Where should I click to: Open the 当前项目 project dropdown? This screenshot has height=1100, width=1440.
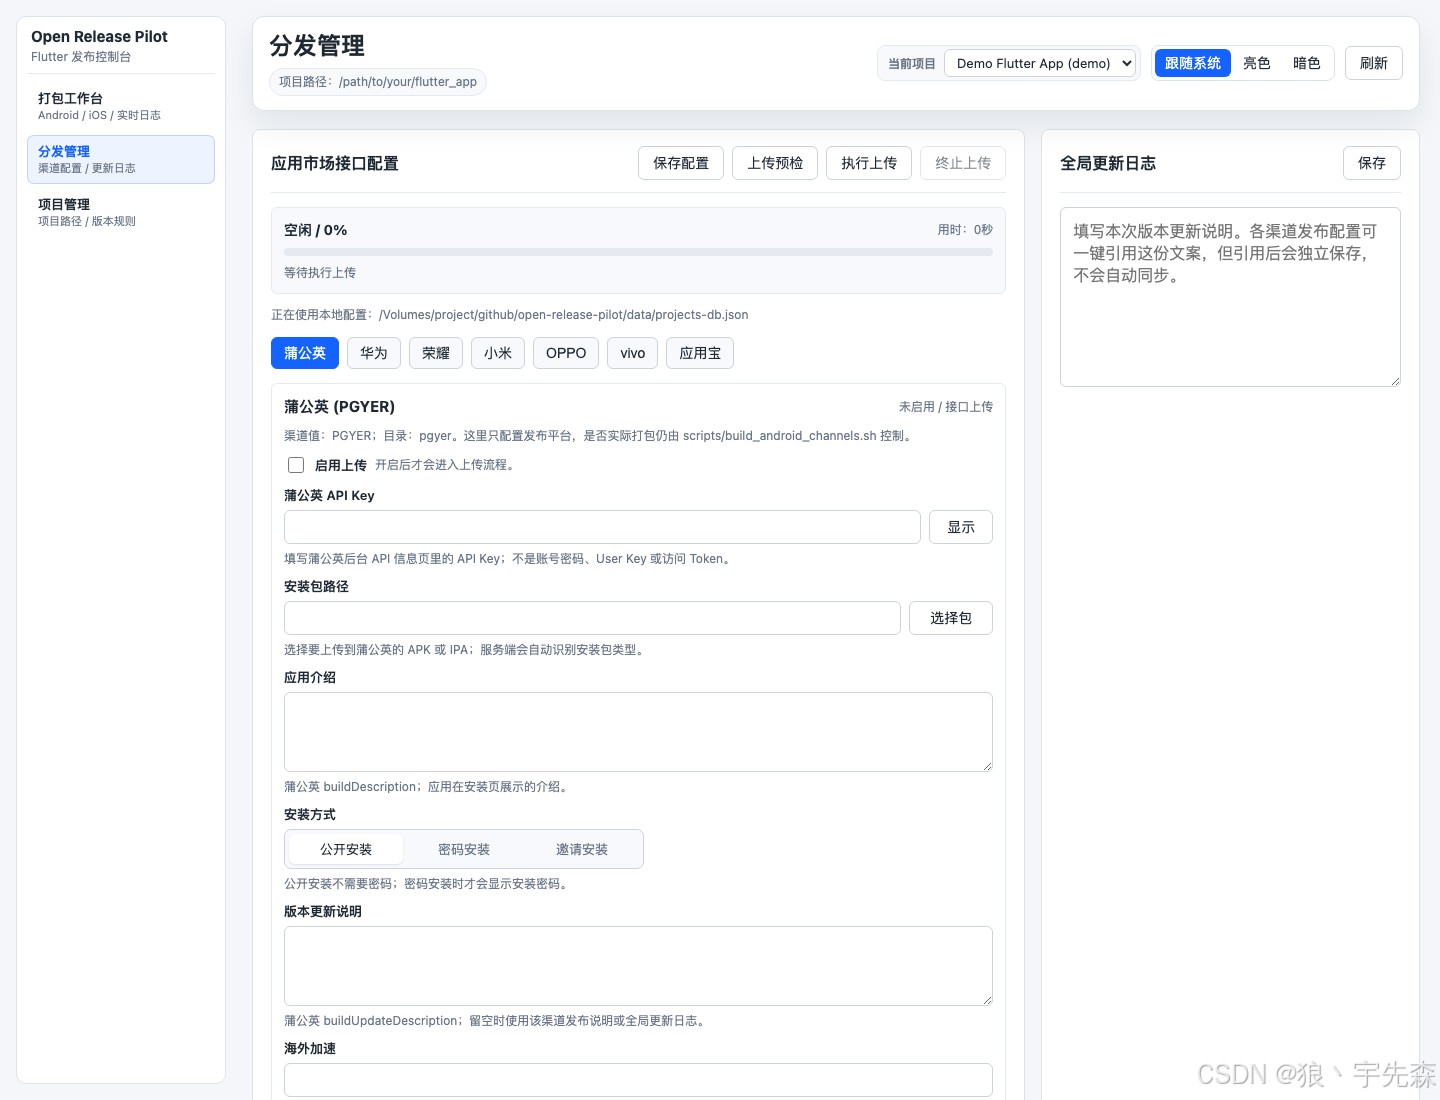[1040, 63]
